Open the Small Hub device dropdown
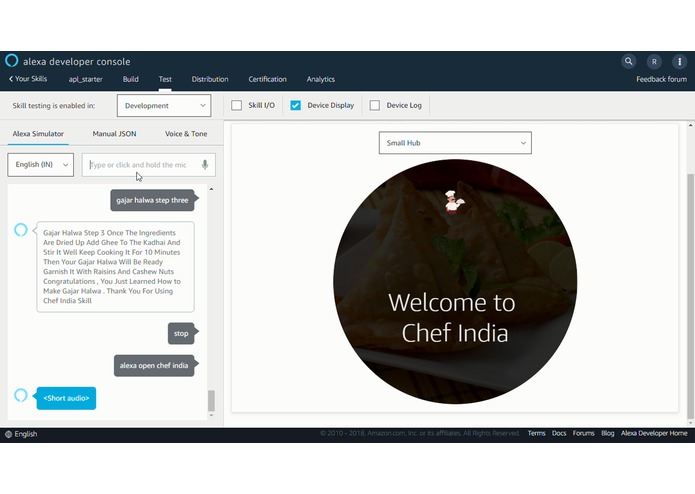Image resolution: width=695 pixels, height=494 pixels. (455, 143)
